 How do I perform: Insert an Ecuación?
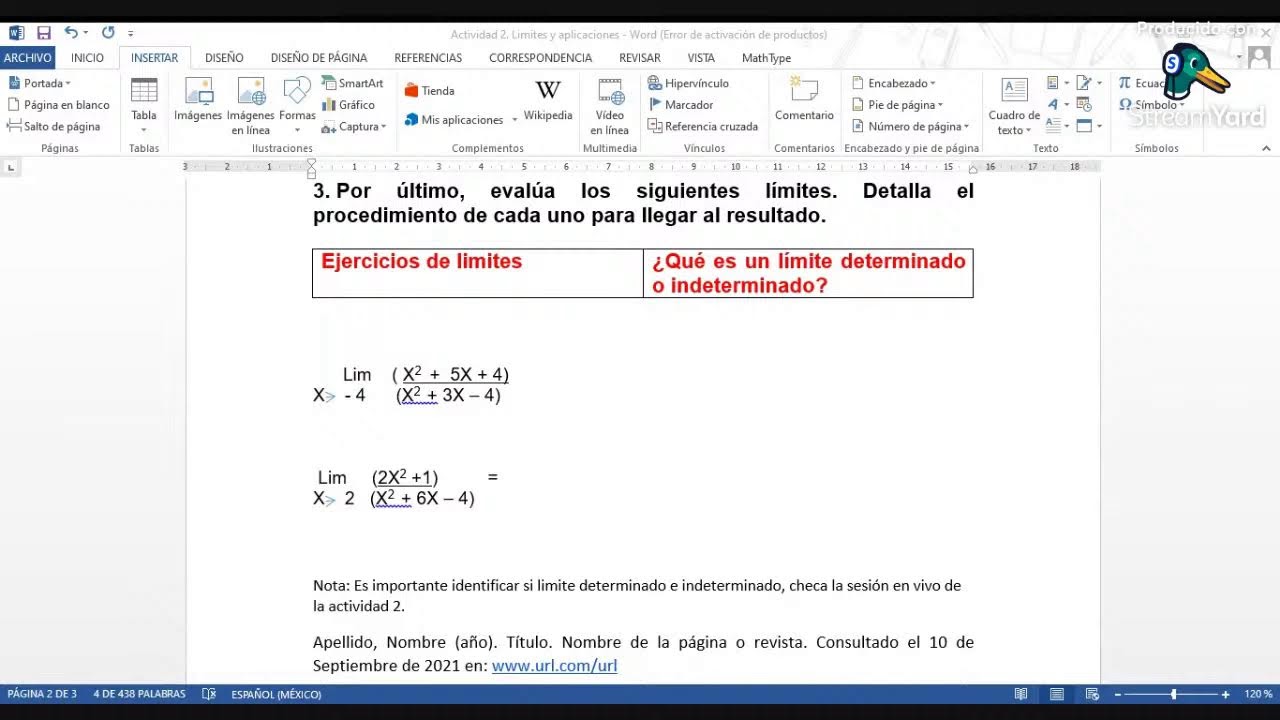tap(1143, 83)
